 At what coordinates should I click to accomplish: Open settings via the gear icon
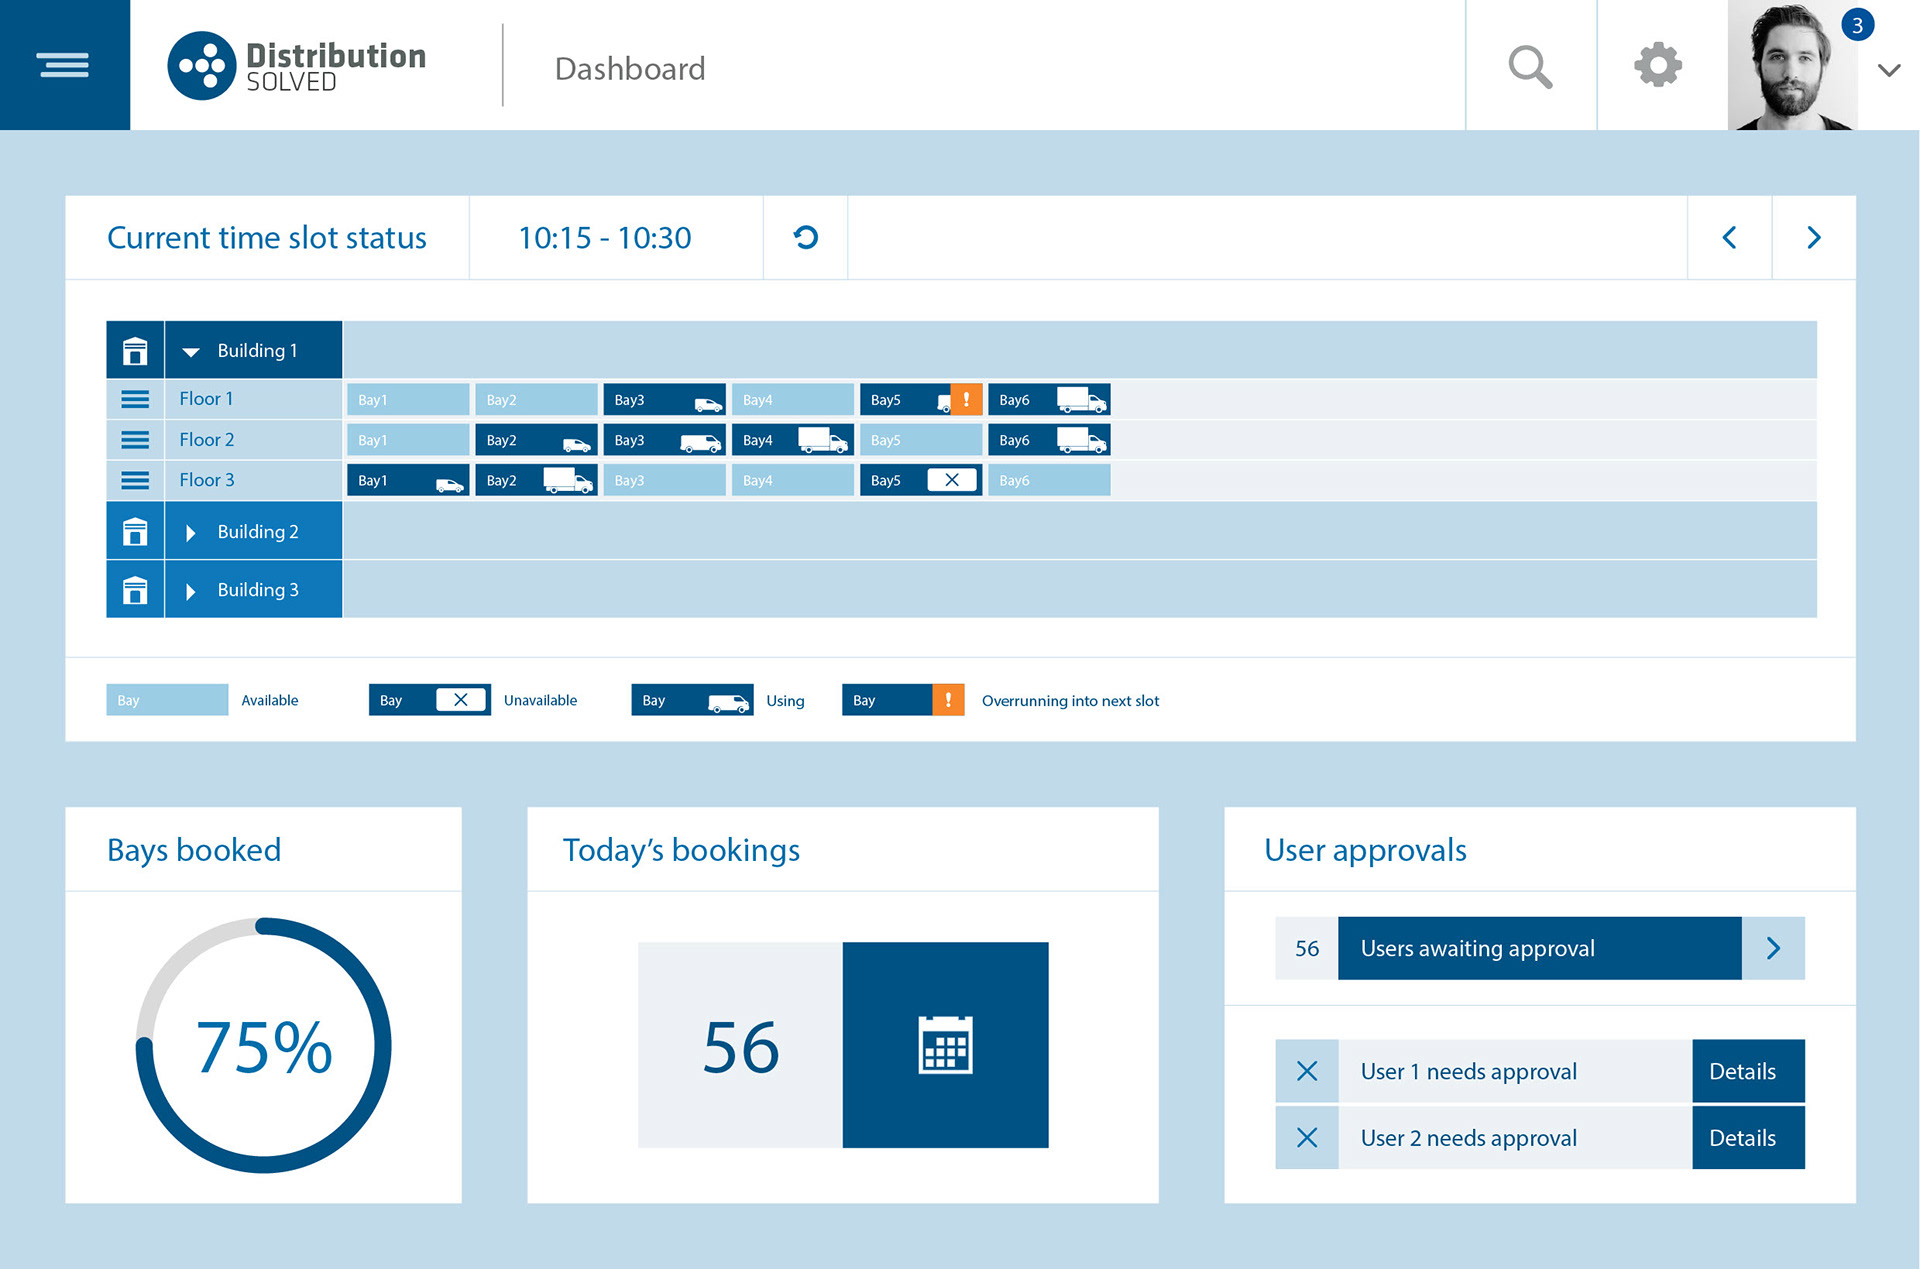1658,65
